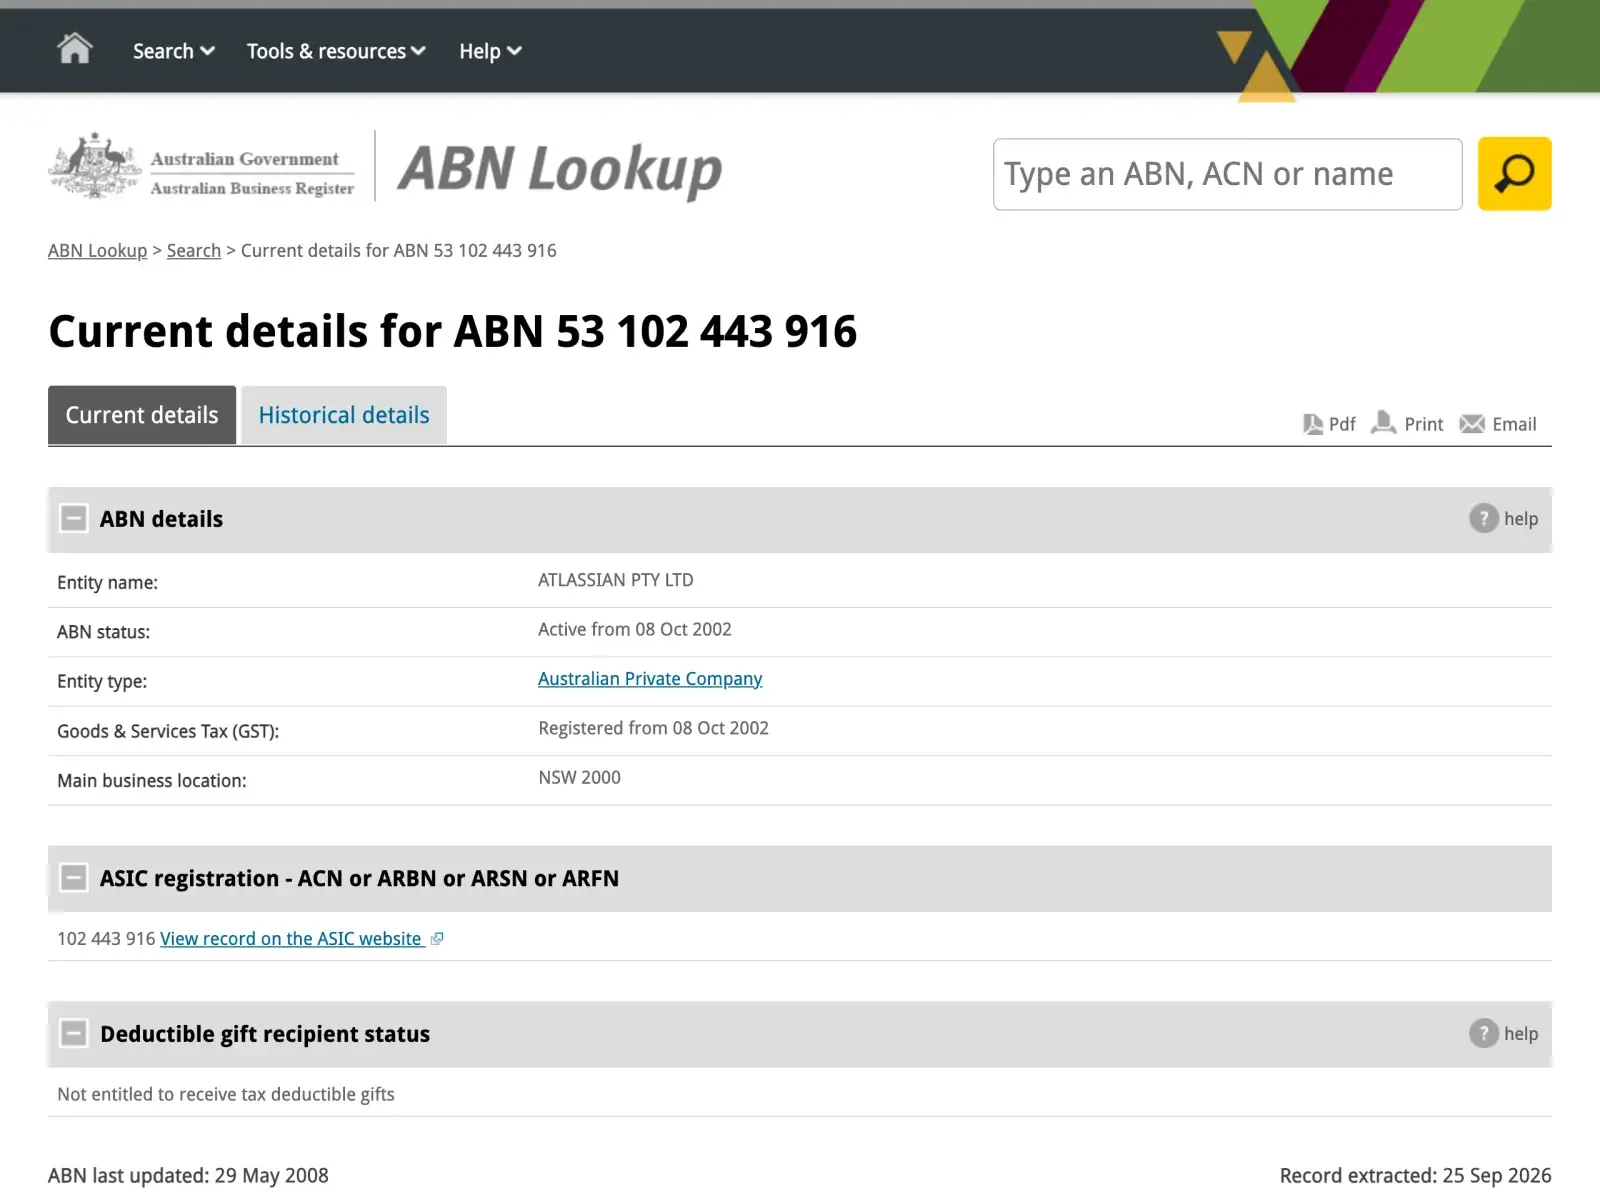Click the Pdf text link
1600x1200 pixels.
[1342, 424]
